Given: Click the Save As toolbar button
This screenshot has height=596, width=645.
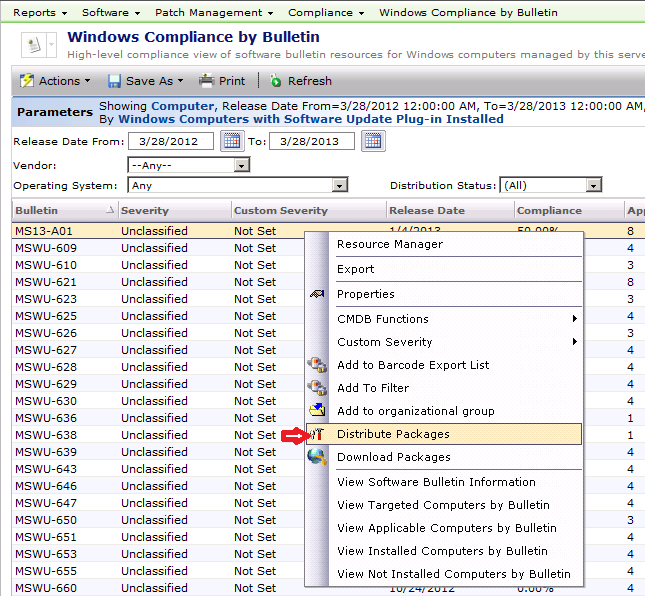Looking at the screenshot, I should 146,81.
